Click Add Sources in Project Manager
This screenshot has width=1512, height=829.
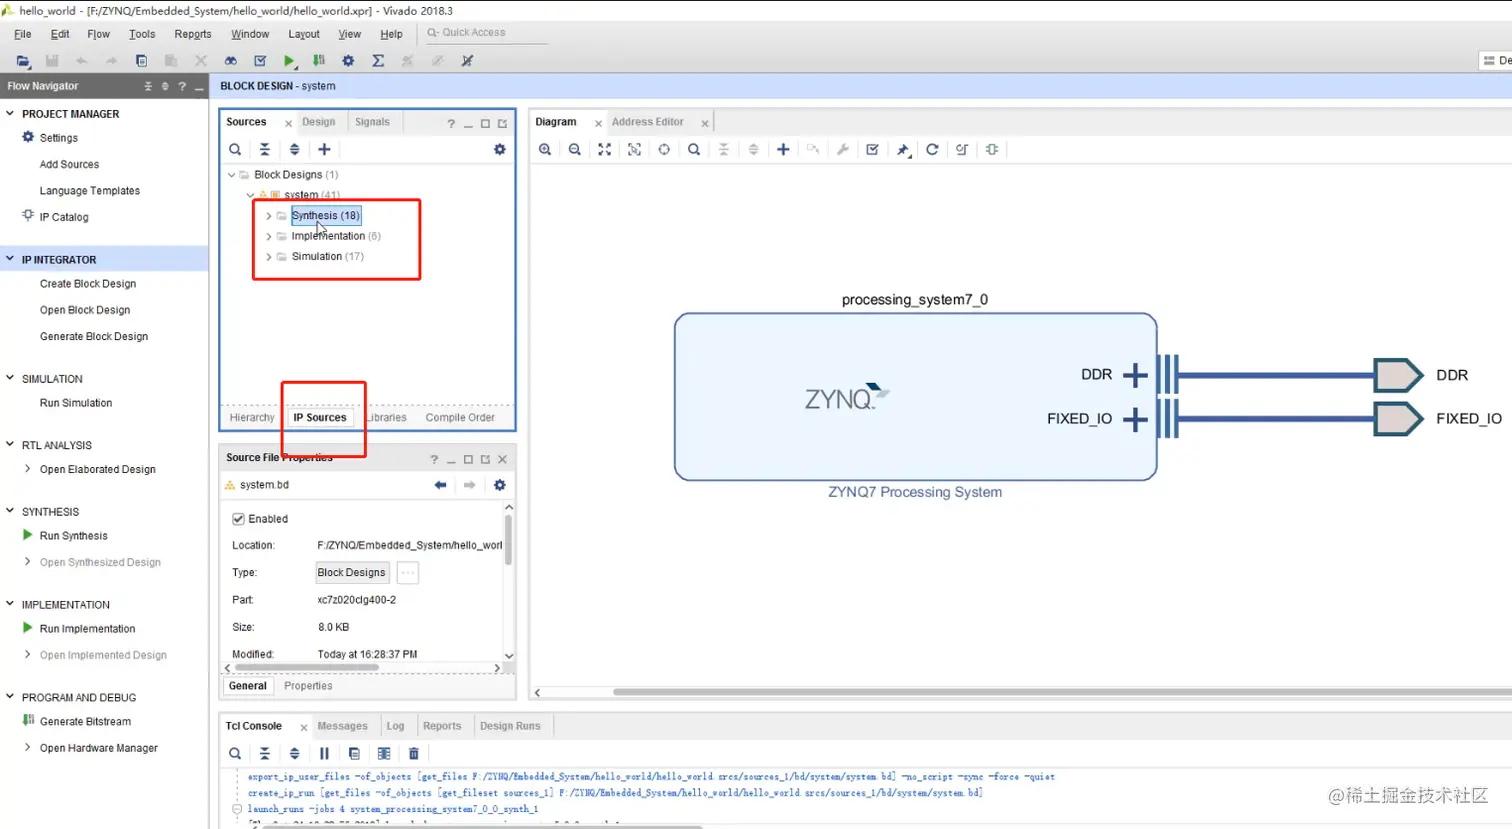click(69, 164)
